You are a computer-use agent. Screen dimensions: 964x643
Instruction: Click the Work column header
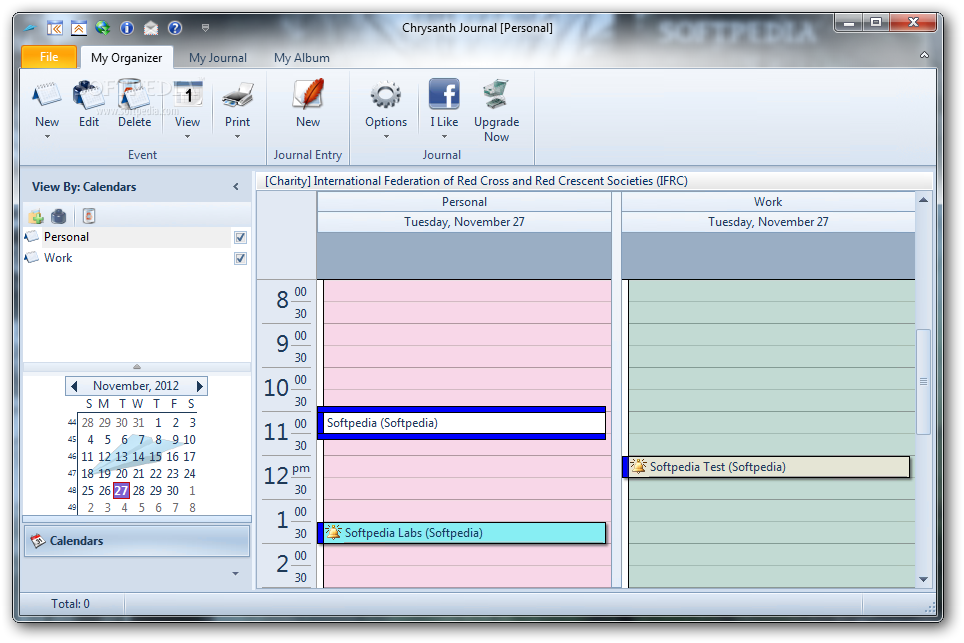(x=768, y=202)
